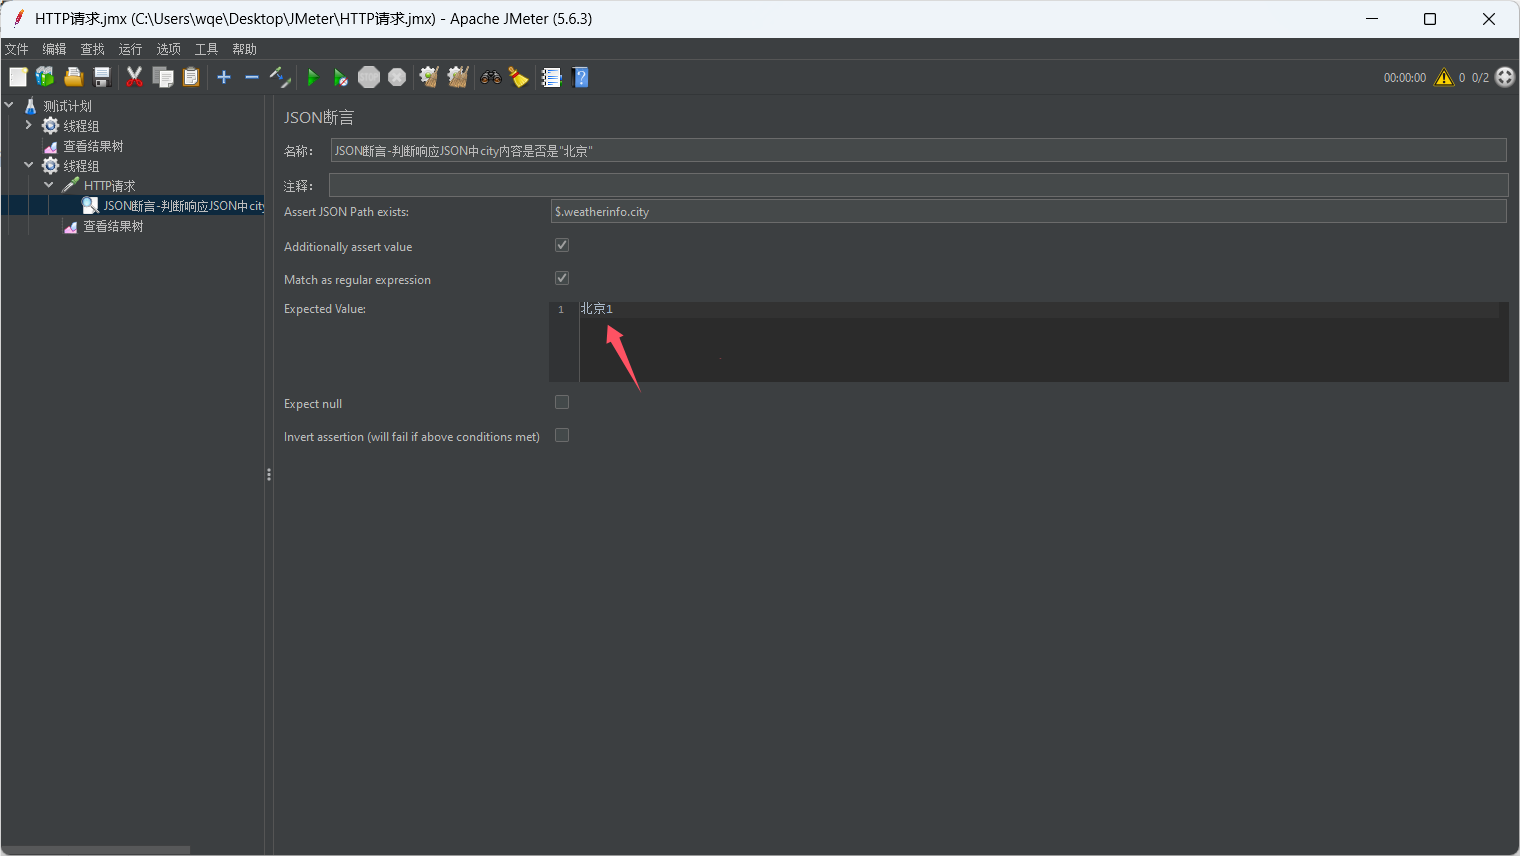Open the 工具 menu
Viewport: 1520px width, 856px height.
click(206, 49)
